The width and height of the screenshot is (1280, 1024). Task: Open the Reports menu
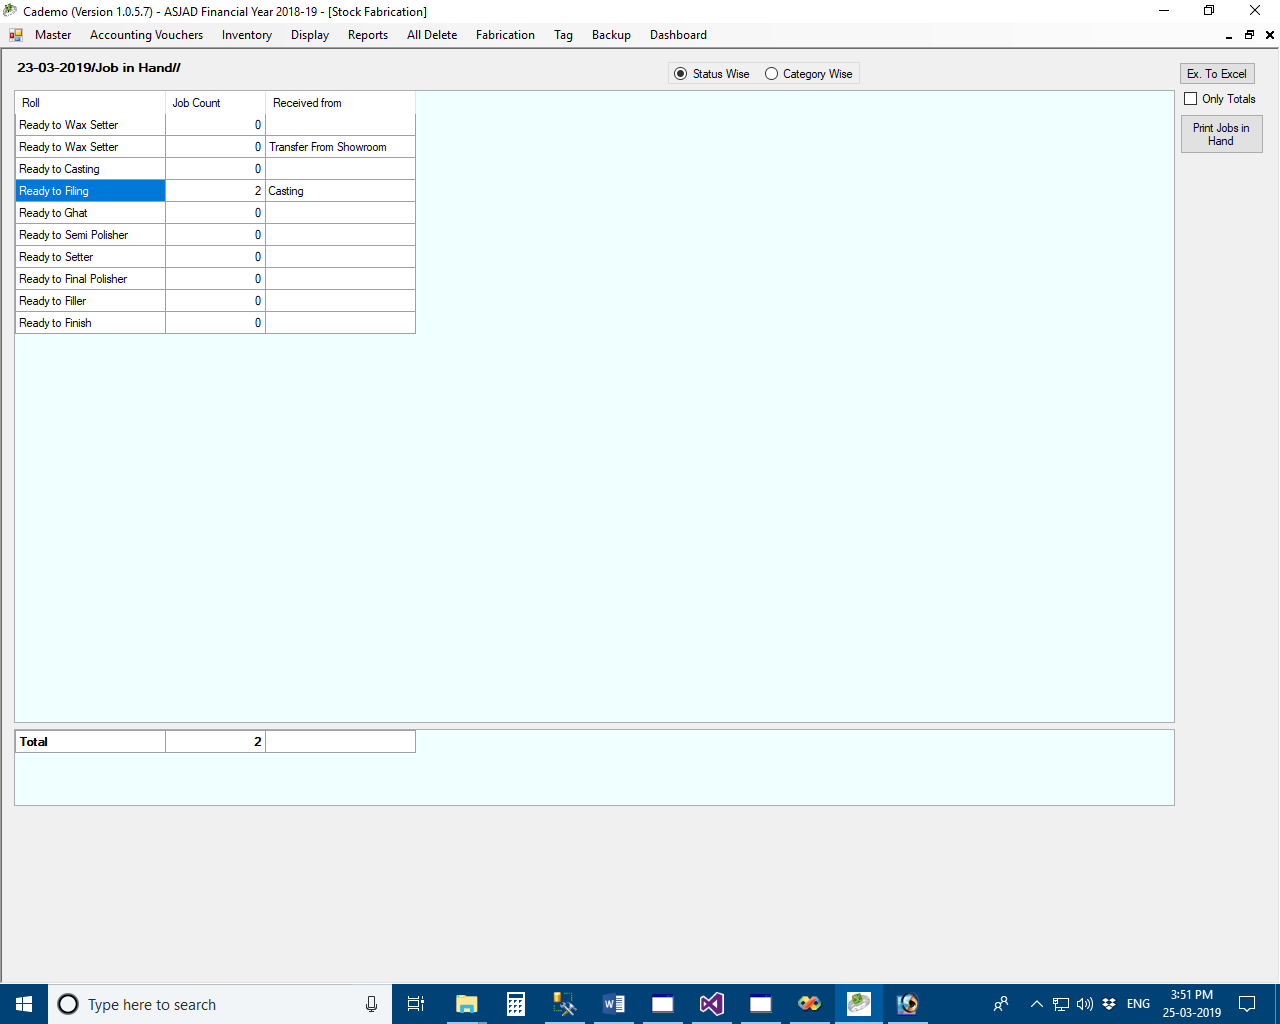pyautogui.click(x=367, y=35)
